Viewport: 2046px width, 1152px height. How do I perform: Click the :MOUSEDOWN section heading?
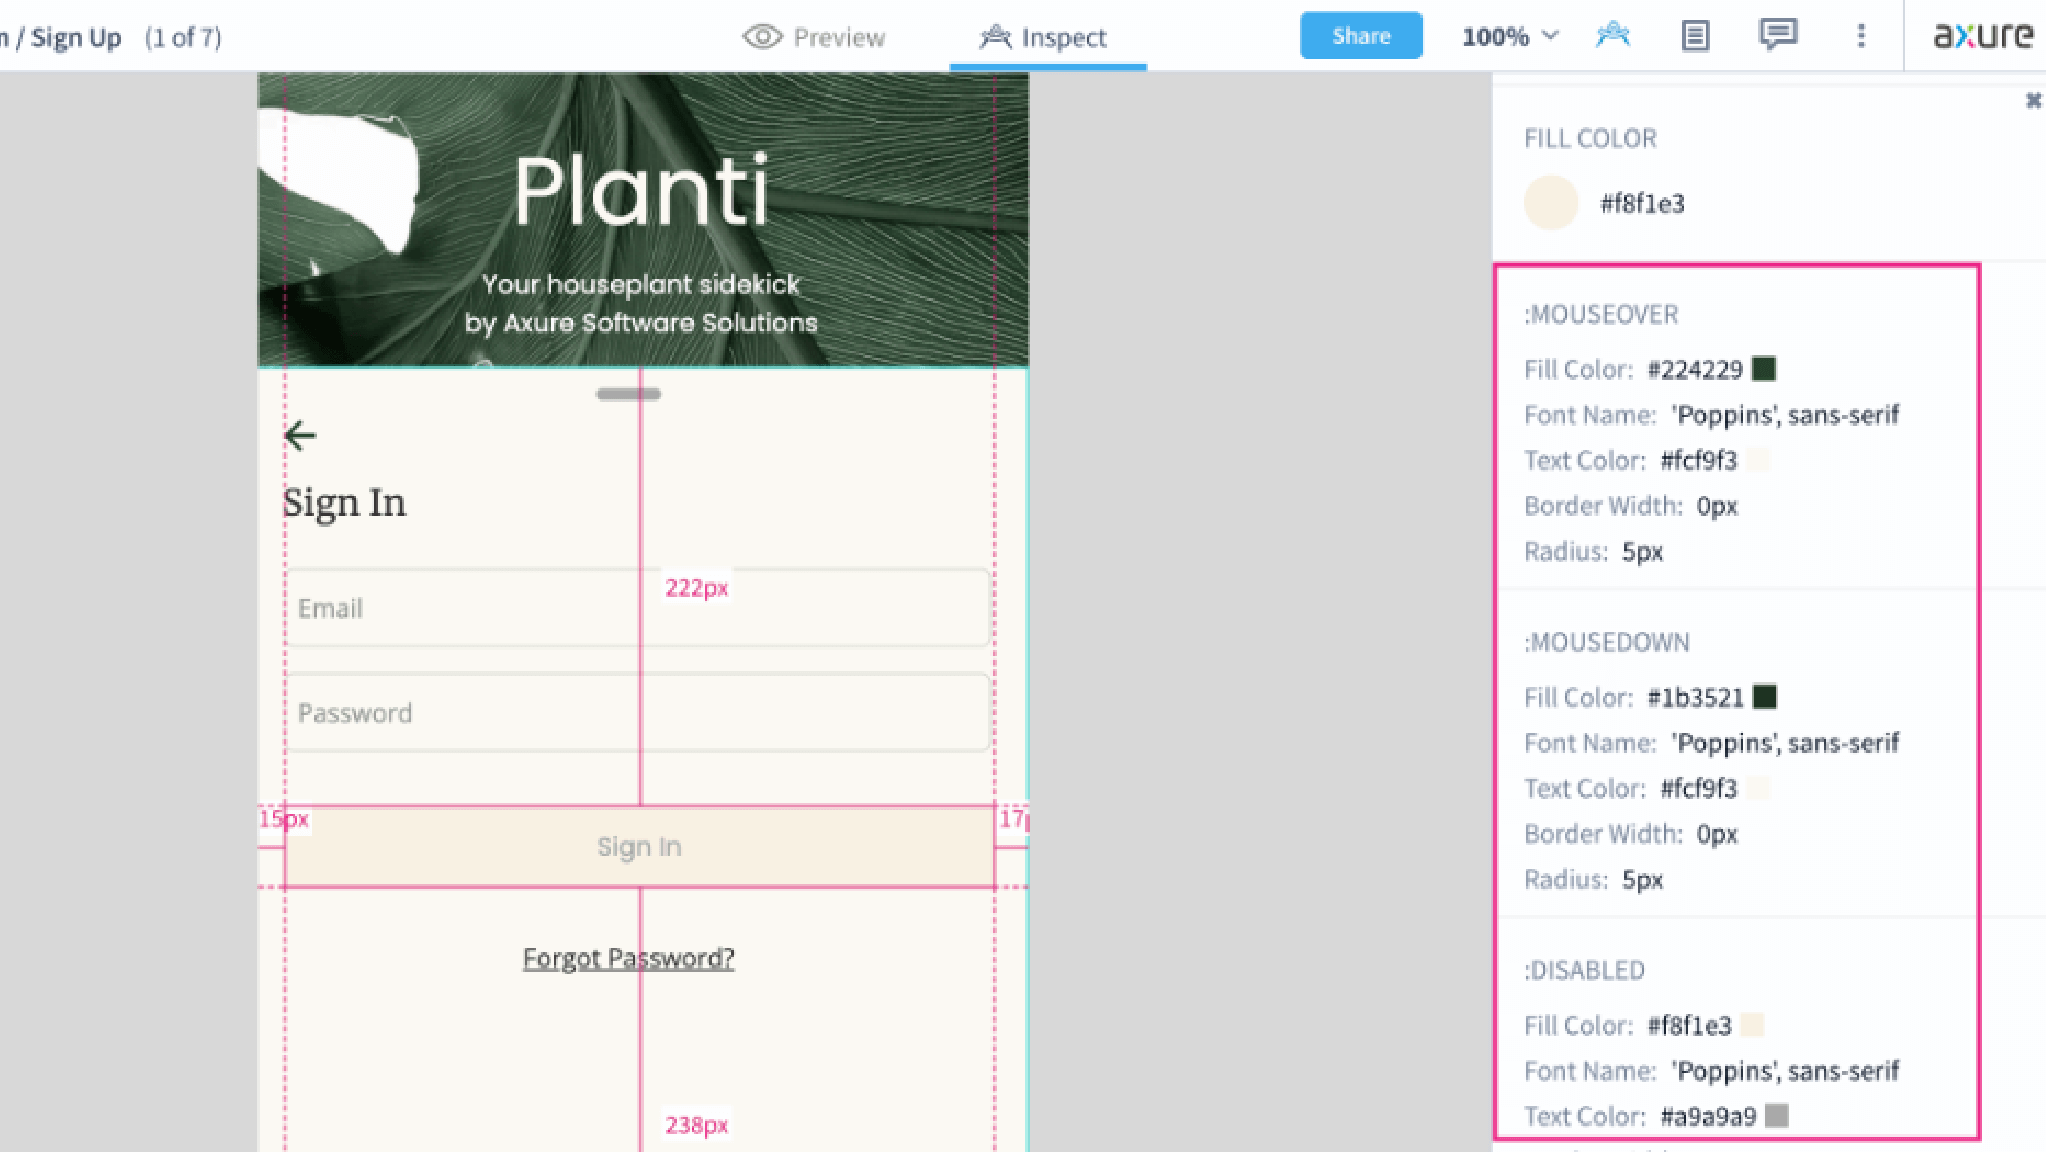pyautogui.click(x=1607, y=643)
